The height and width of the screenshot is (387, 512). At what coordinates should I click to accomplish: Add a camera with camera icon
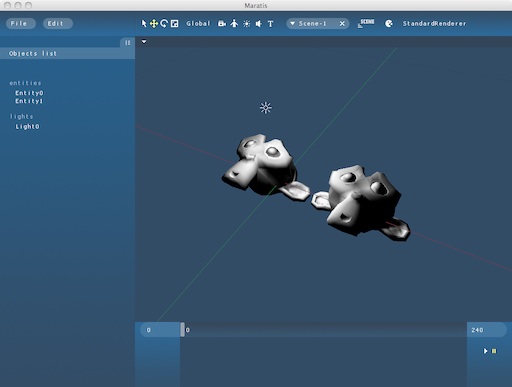(222, 24)
